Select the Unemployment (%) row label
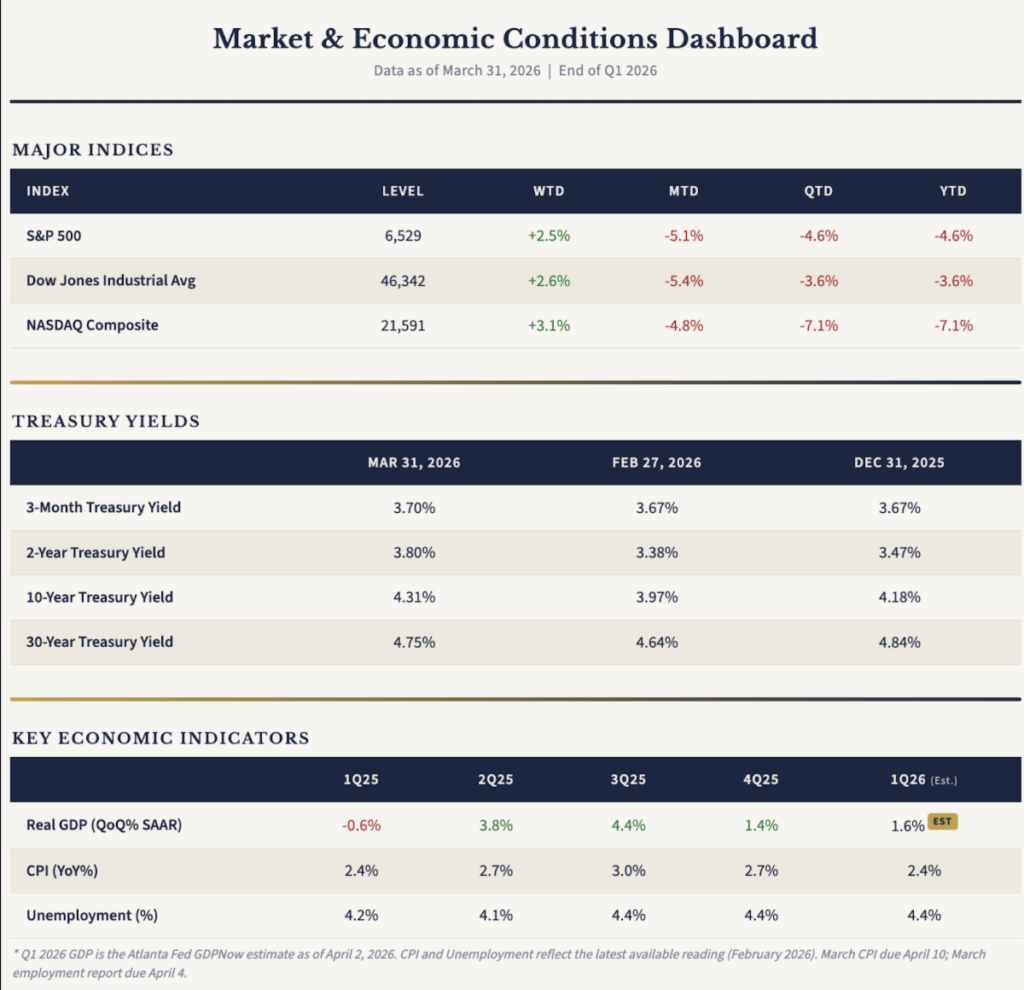 point(92,915)
